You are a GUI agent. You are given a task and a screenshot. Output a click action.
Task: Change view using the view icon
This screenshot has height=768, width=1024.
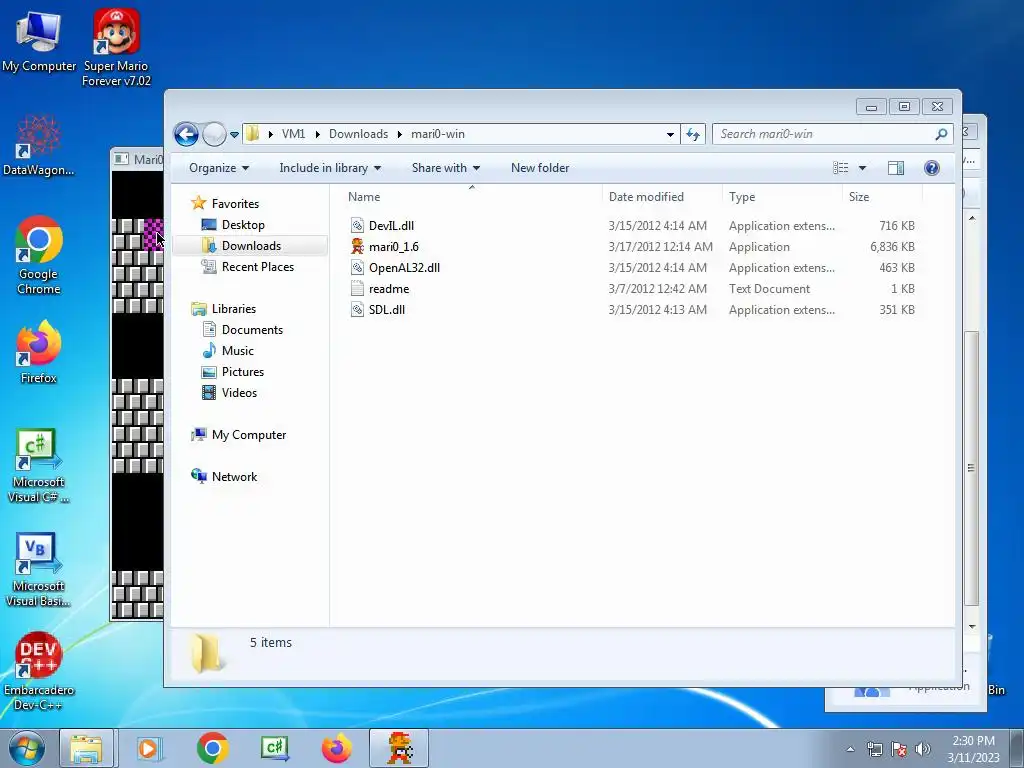[840, 168]
